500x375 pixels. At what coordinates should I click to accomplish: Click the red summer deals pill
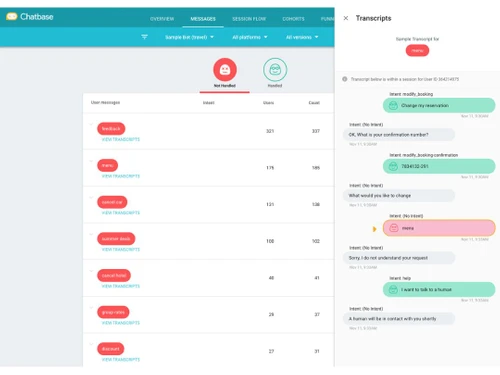pyautogui.click(x=116, y=239)
